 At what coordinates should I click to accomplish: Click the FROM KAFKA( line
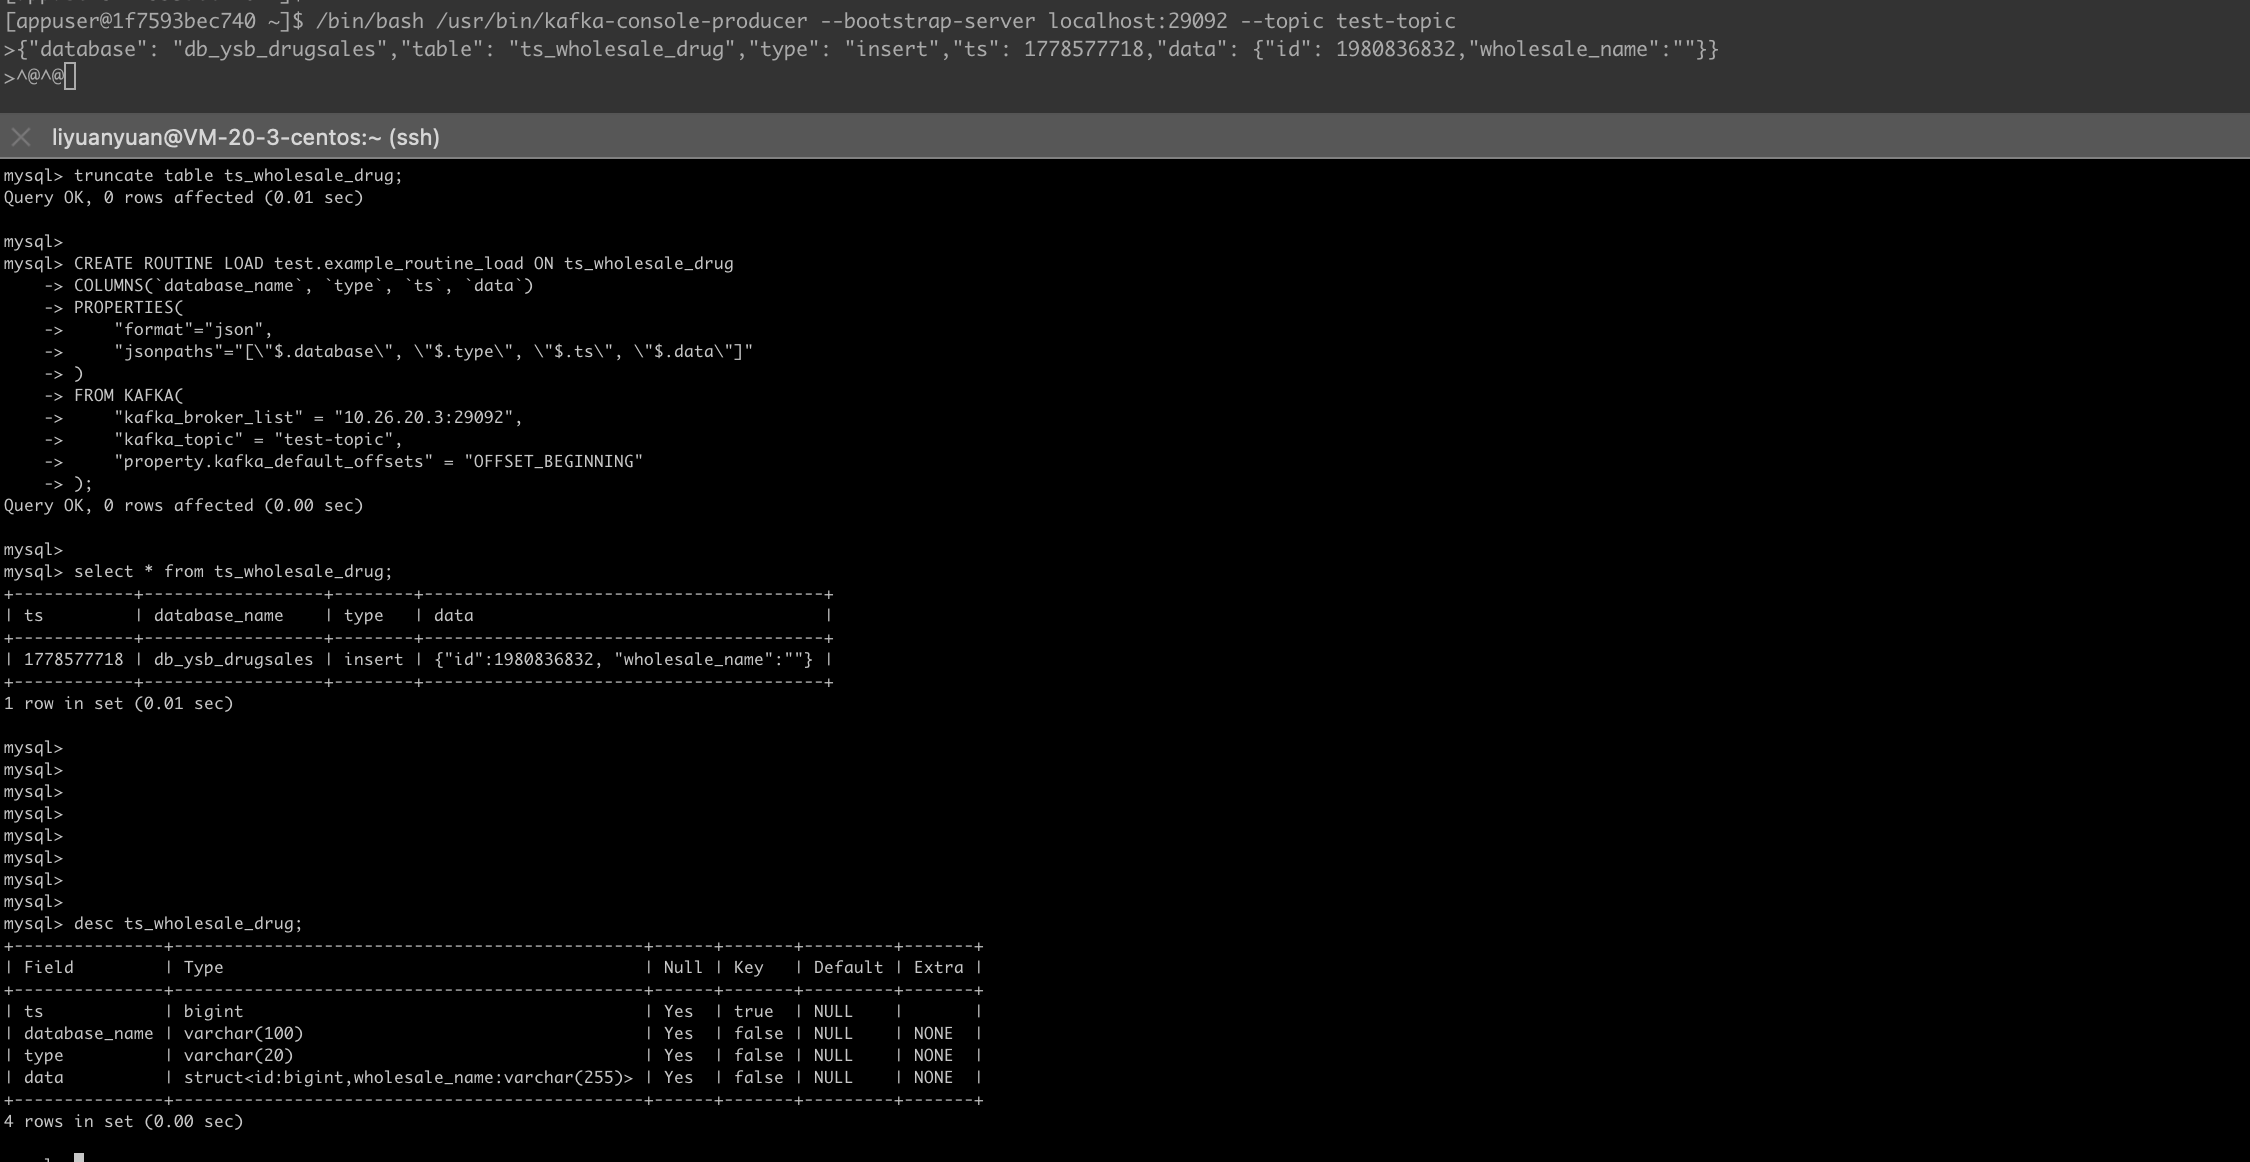point(128,395)
